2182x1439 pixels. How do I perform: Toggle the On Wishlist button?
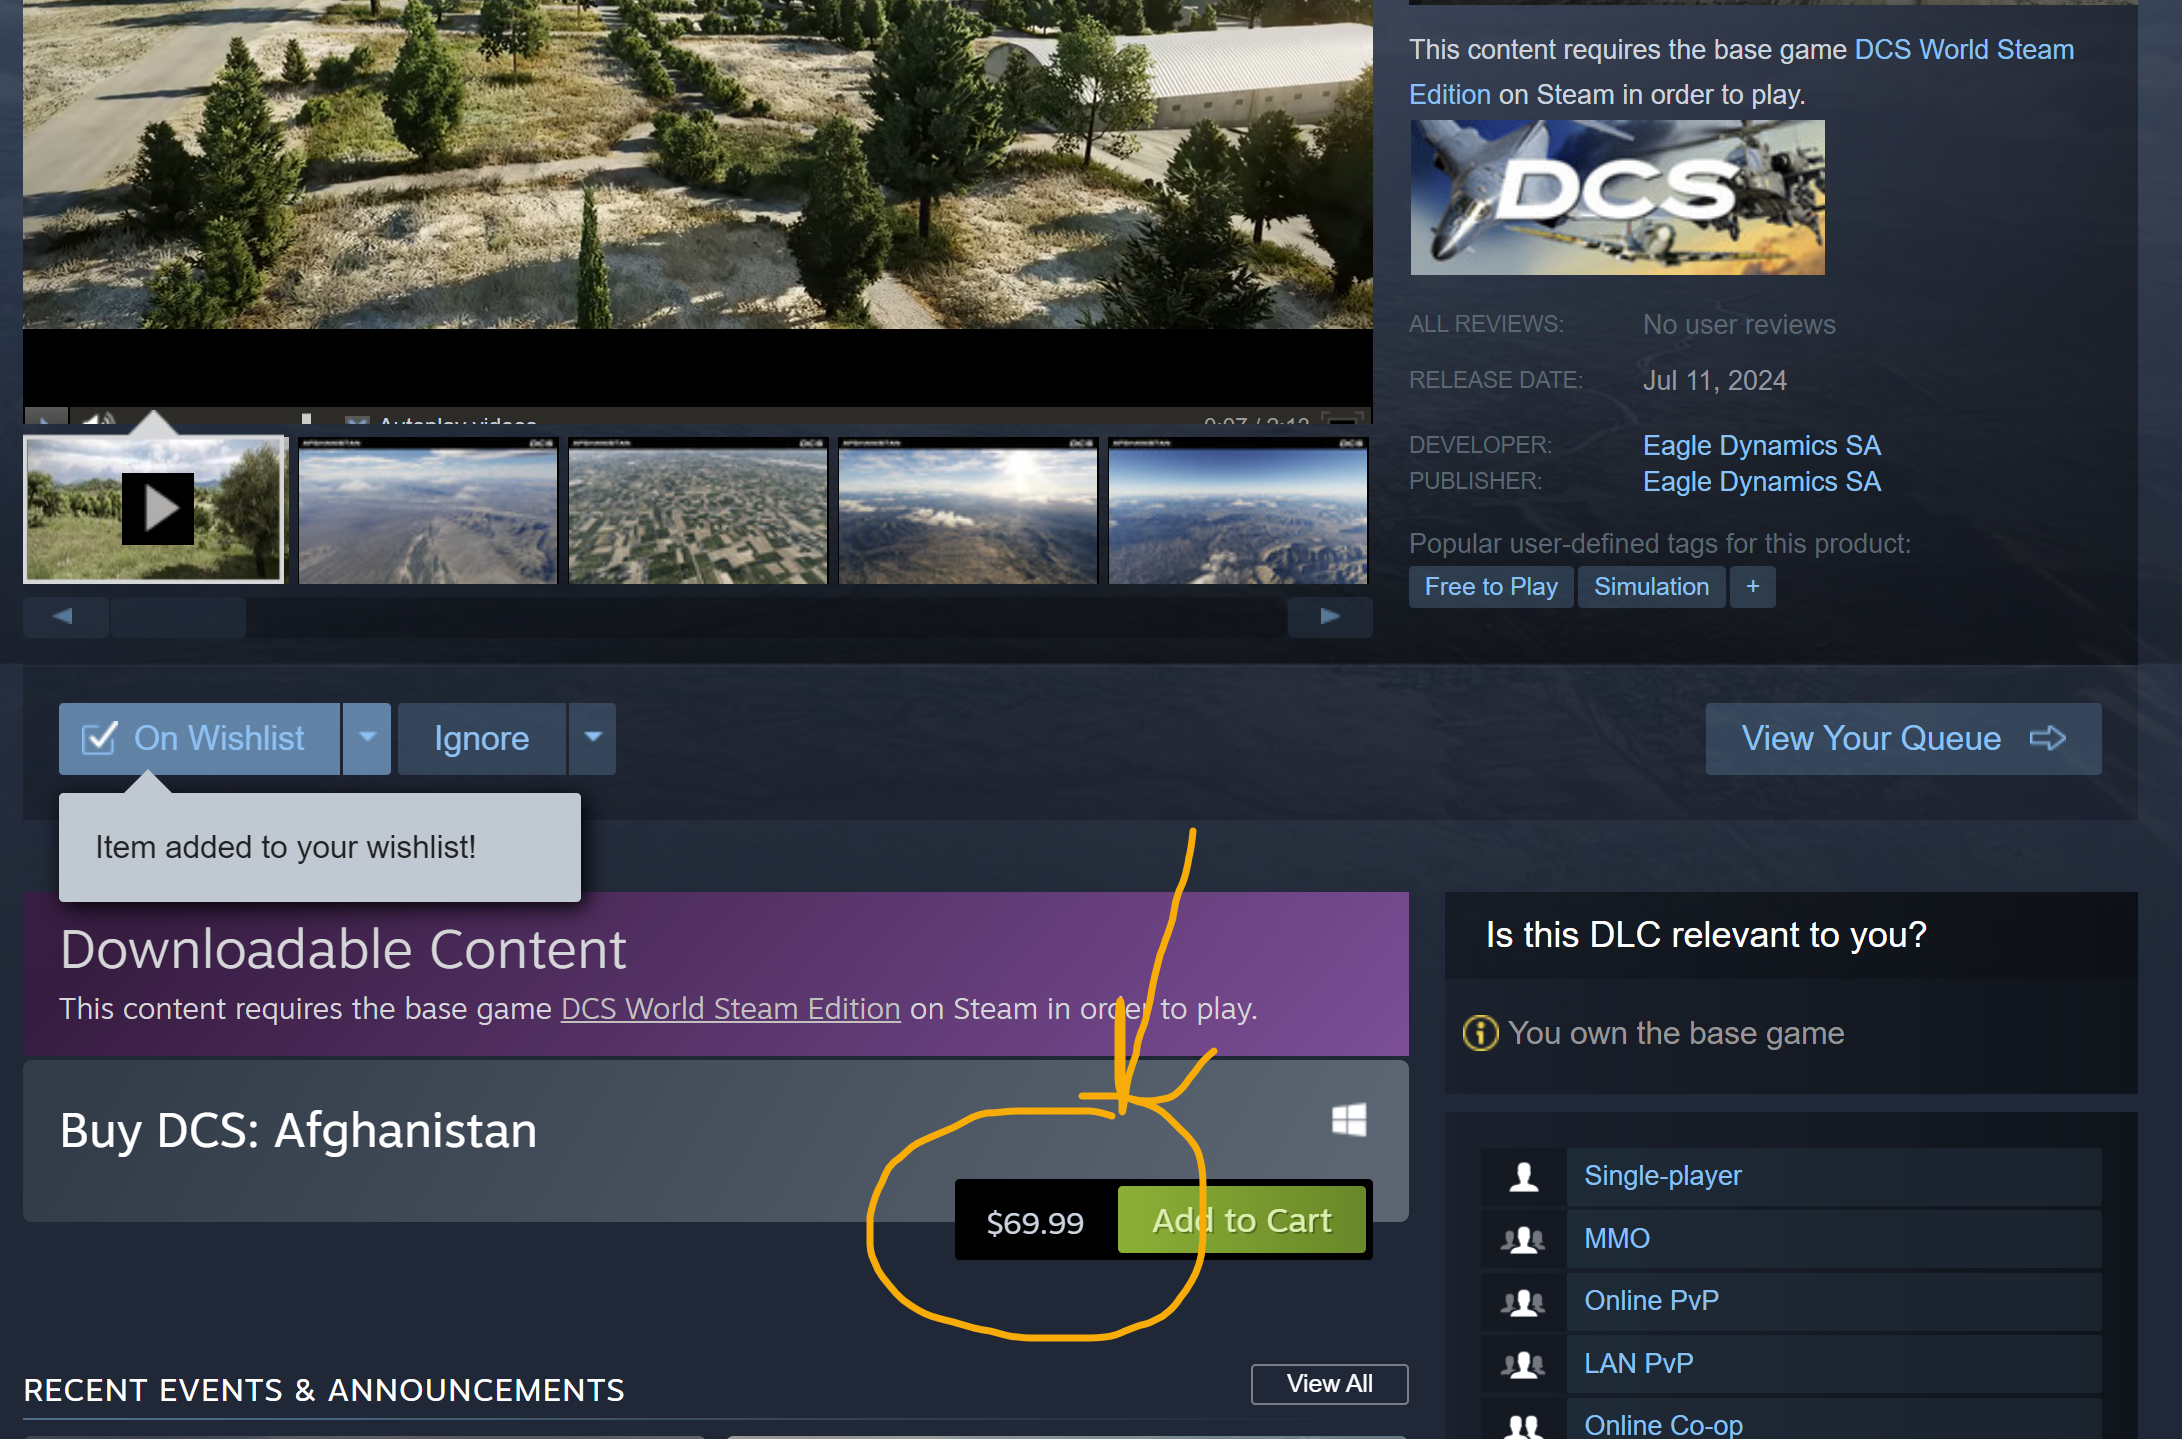tap(199, 739)
